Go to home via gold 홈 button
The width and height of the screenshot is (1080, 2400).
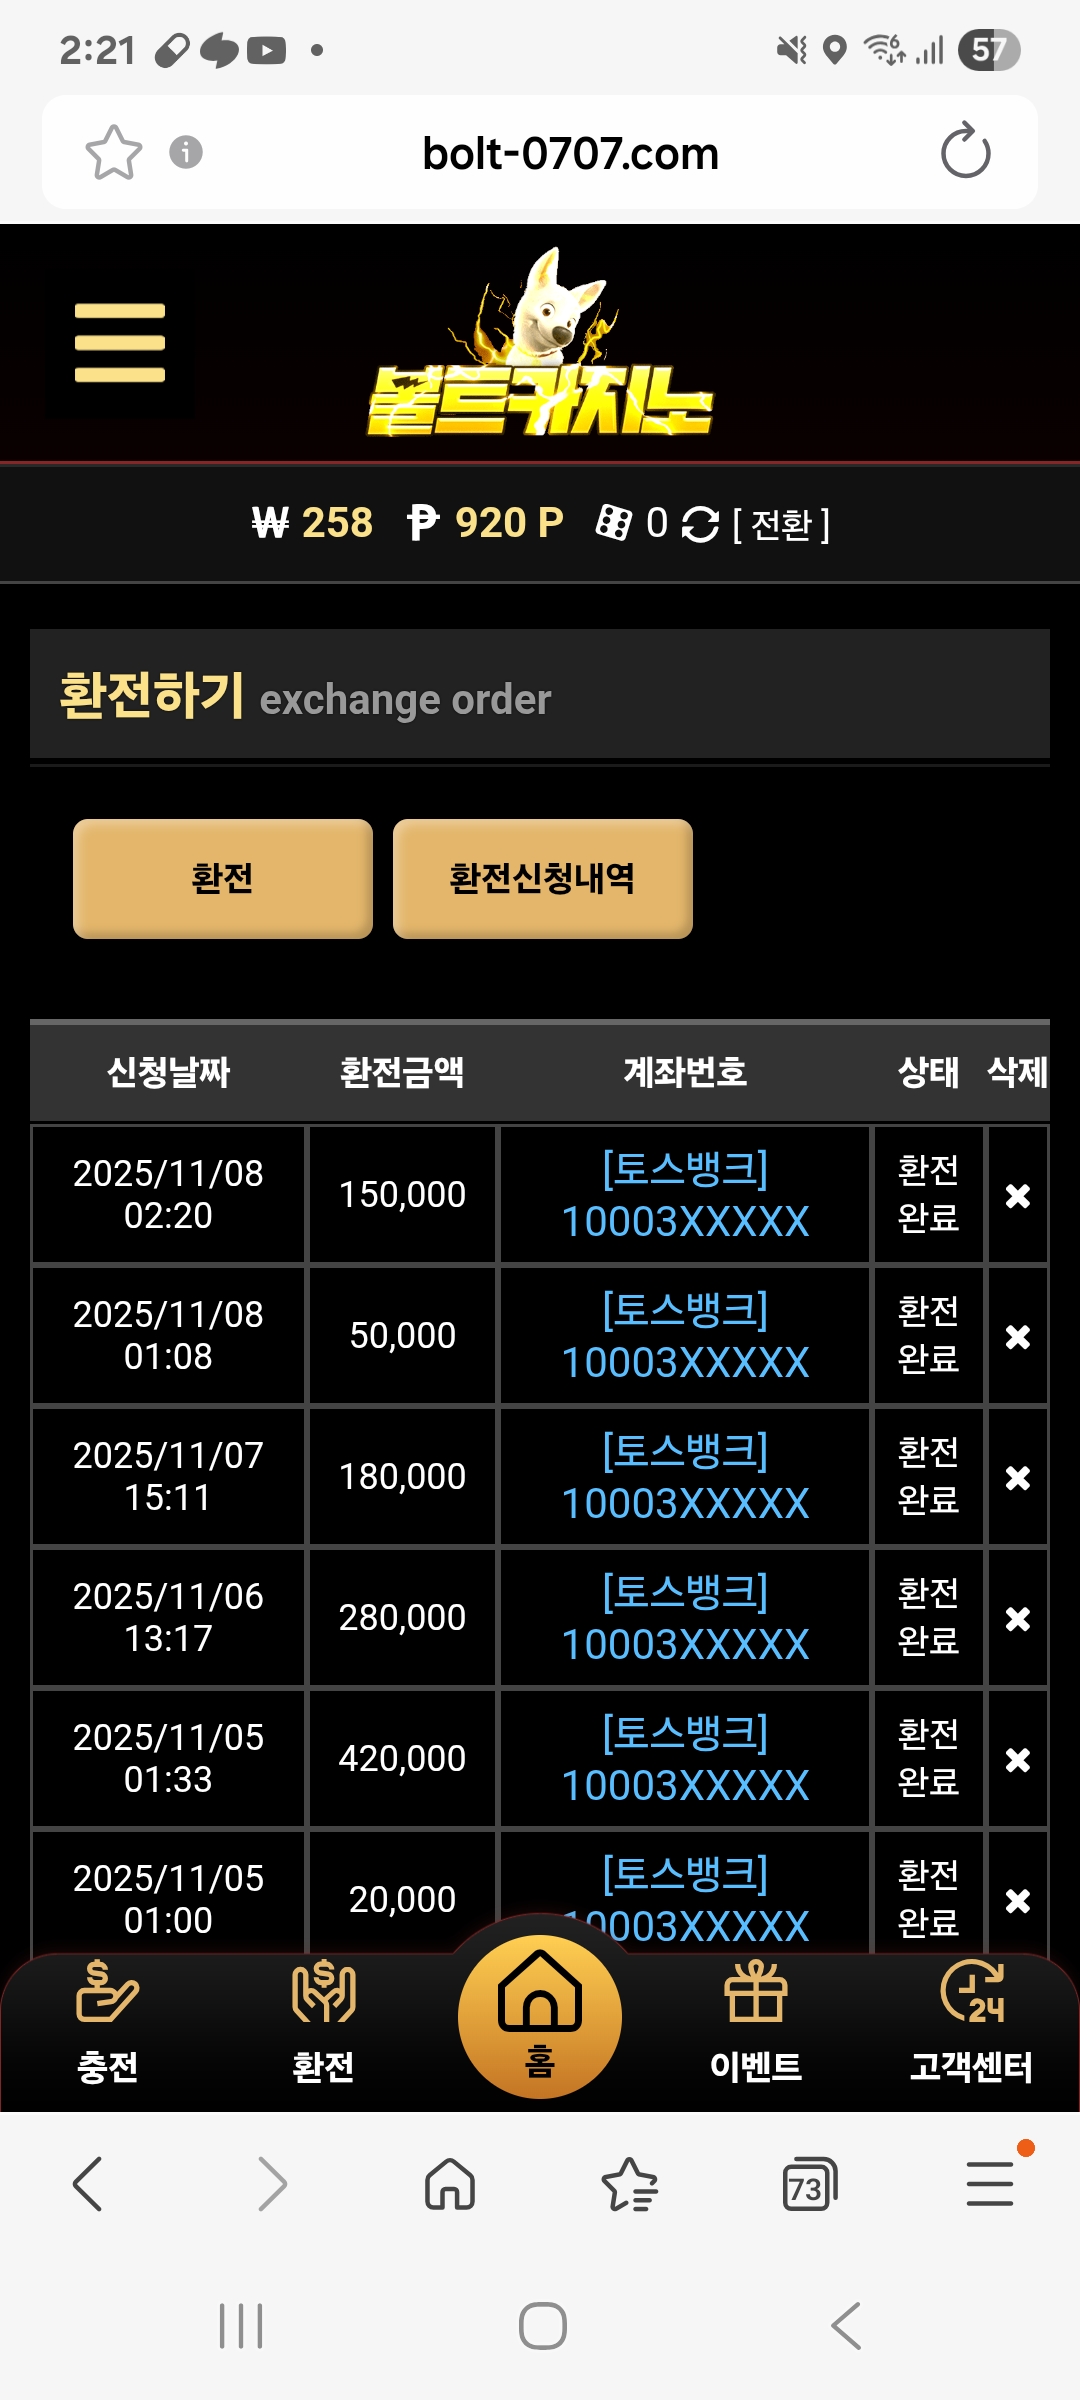click(540, 2014)
